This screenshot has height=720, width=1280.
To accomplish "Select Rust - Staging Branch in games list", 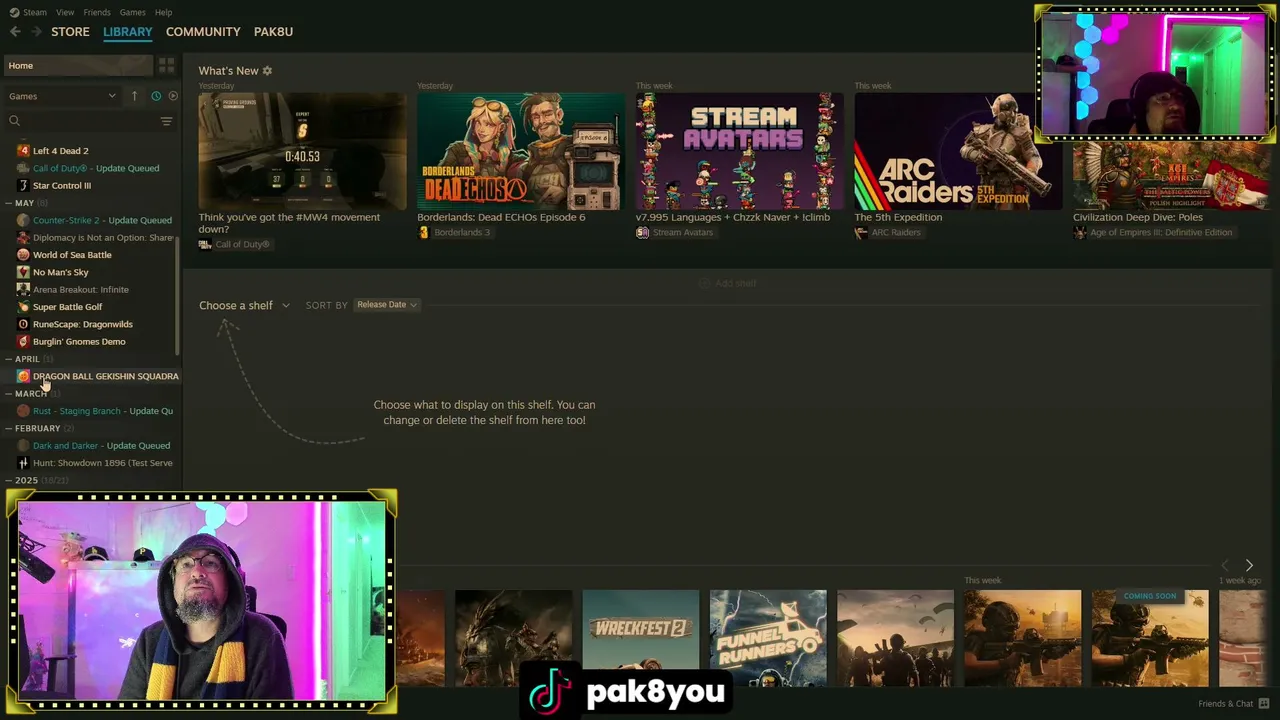I will coord(90,411).
